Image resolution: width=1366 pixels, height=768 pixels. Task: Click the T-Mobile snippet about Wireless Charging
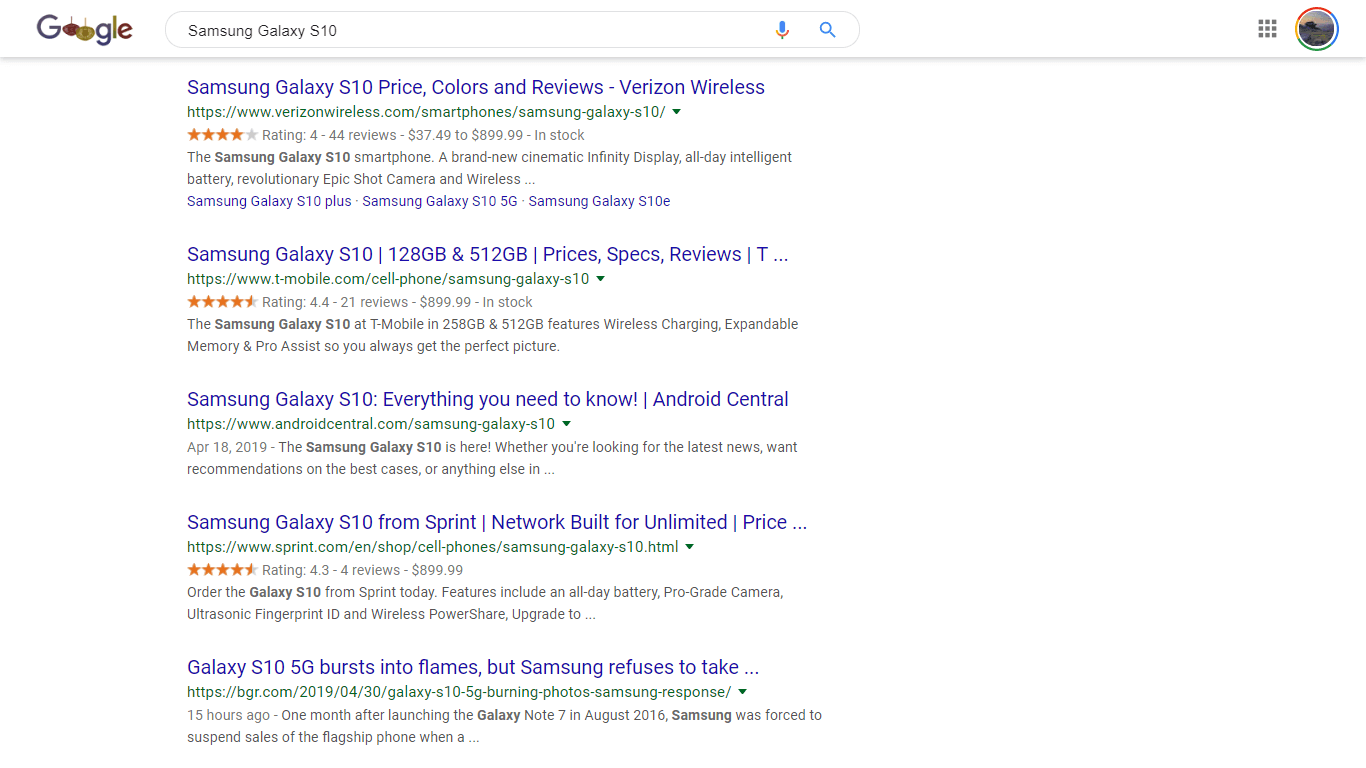click(x=493, y=335)
